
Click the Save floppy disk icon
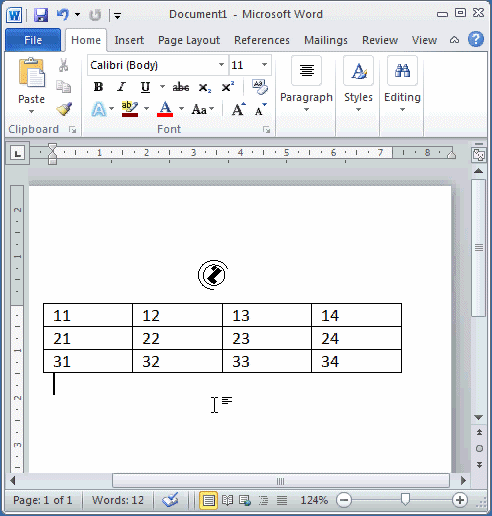click(41, 15)
